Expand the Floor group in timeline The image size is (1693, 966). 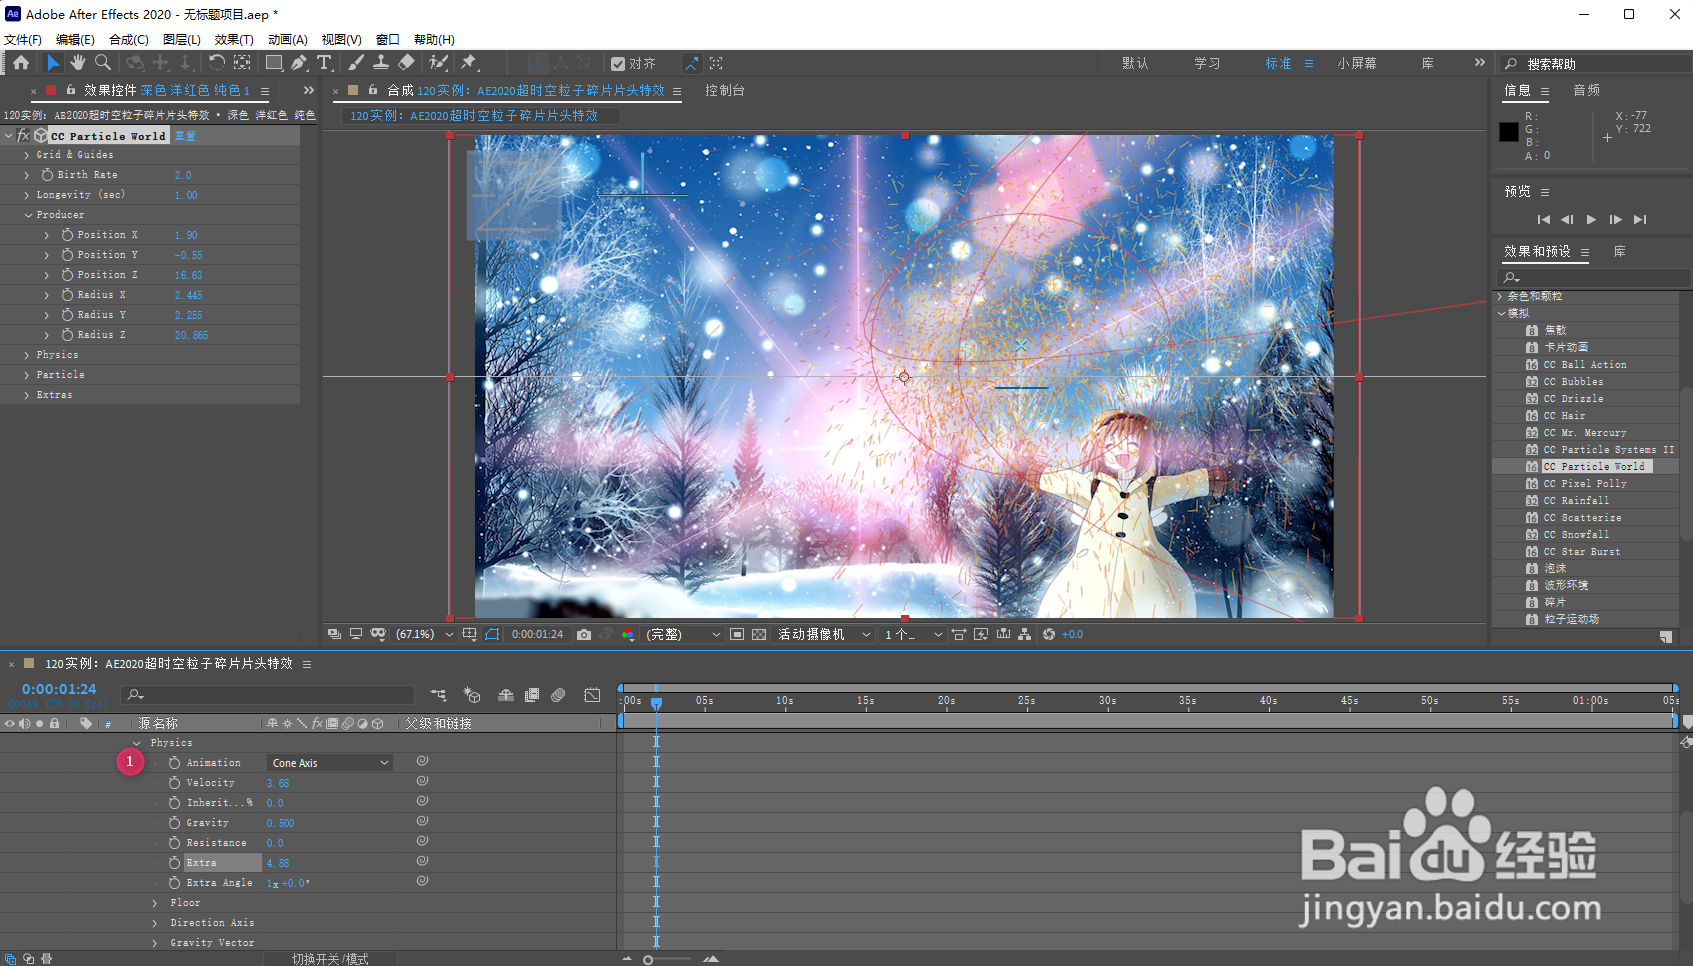pyautogui.click(x=155, y=903)
